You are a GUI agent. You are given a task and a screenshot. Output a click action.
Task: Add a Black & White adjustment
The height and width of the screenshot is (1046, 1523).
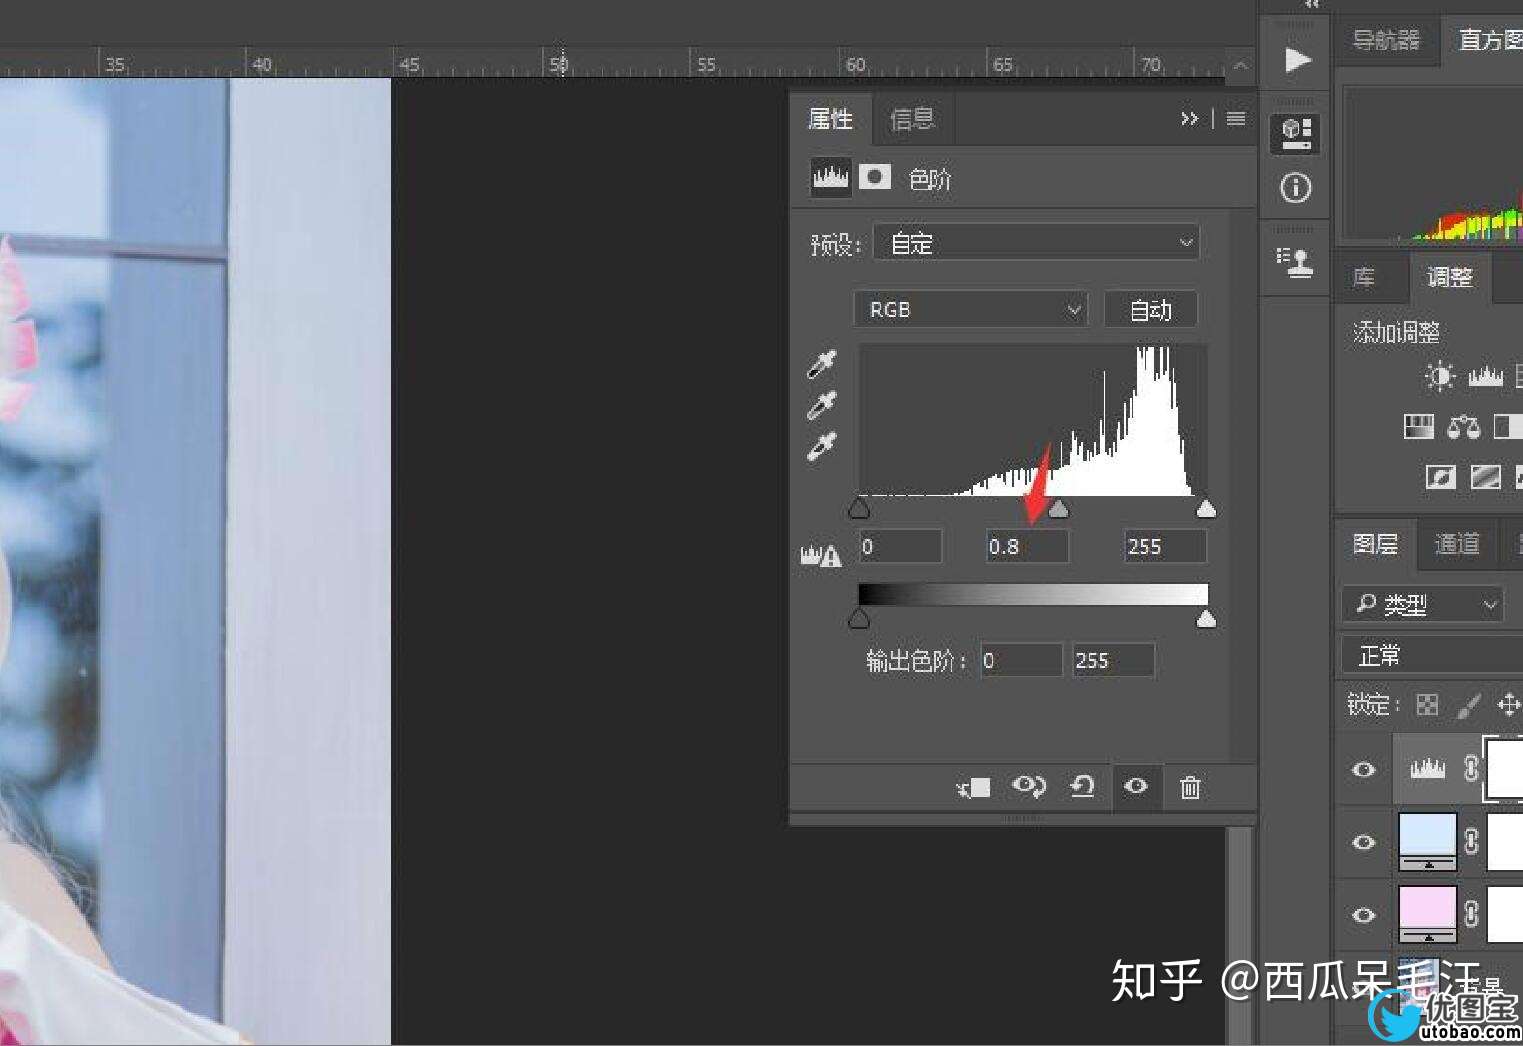(1508, 428)
